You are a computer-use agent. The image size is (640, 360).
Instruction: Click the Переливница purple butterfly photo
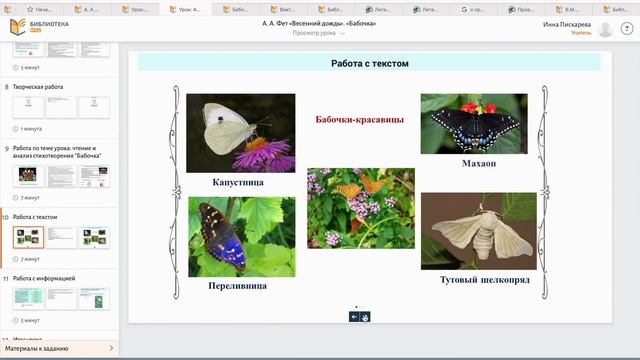242,237
